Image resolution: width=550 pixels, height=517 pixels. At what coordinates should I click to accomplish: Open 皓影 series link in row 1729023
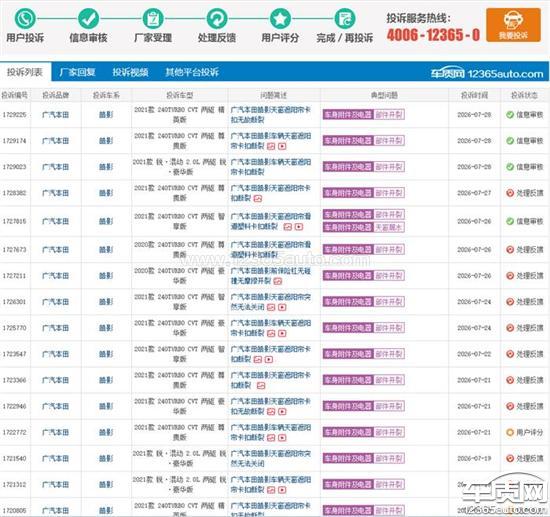point(106,167)
